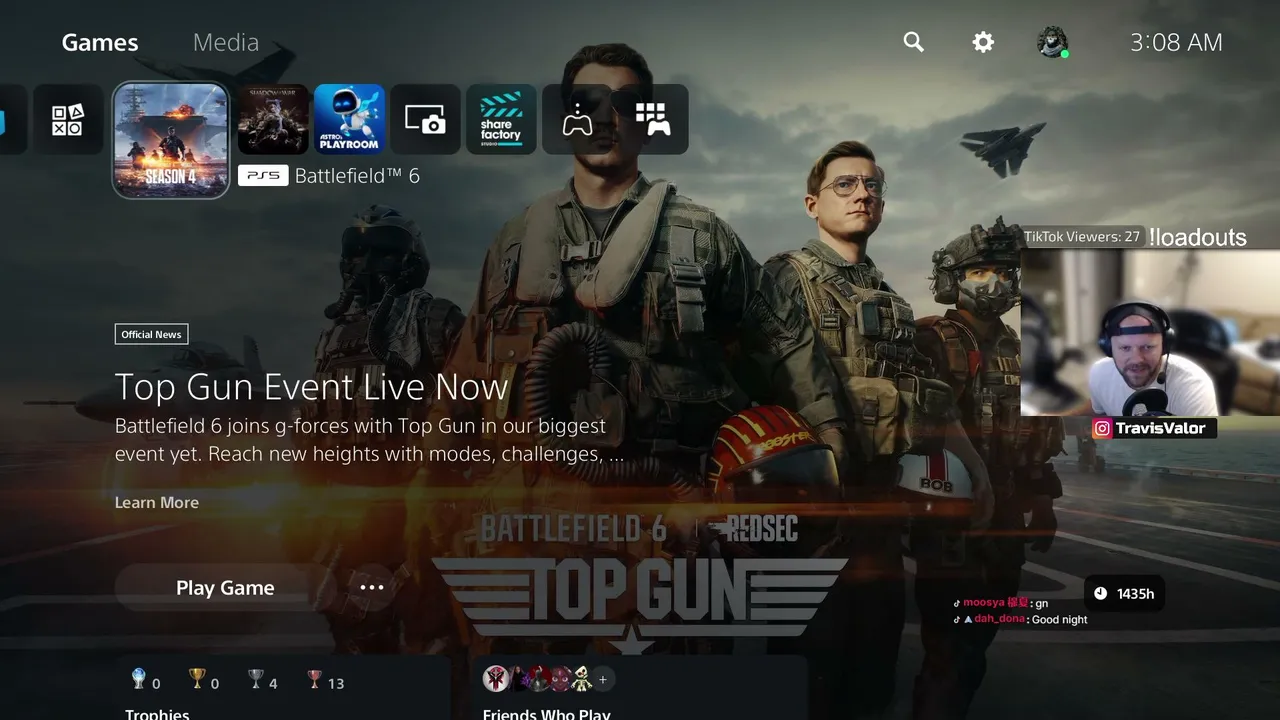This screenshot has width=1280, height=720.
Task: Click the streamer webcam overlay
Action: (x=1150, y=332)
